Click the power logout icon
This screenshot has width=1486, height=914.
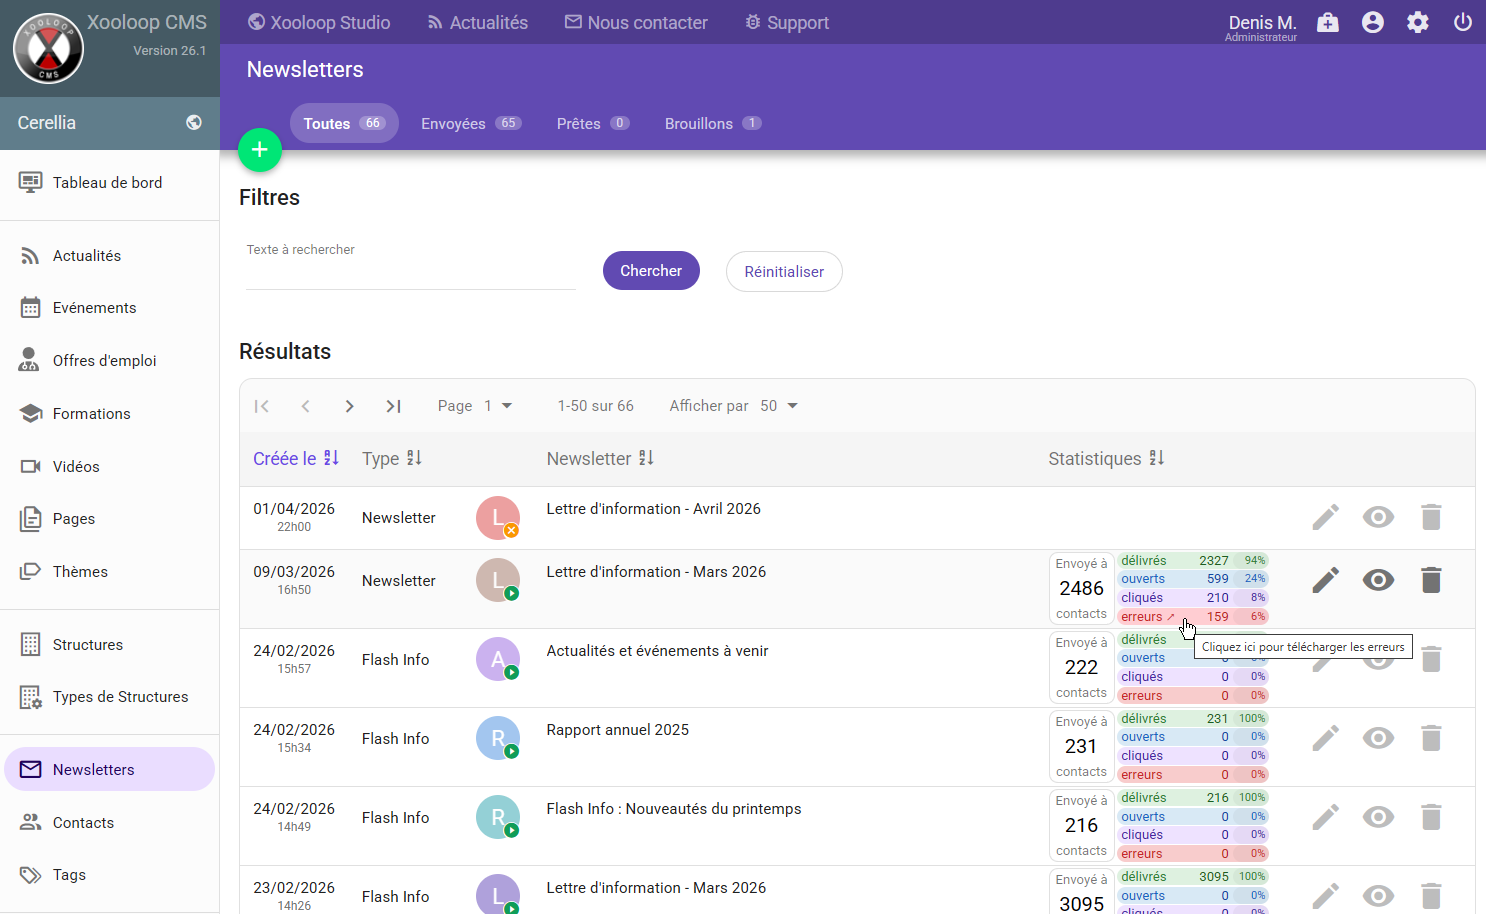(1462, 22)
